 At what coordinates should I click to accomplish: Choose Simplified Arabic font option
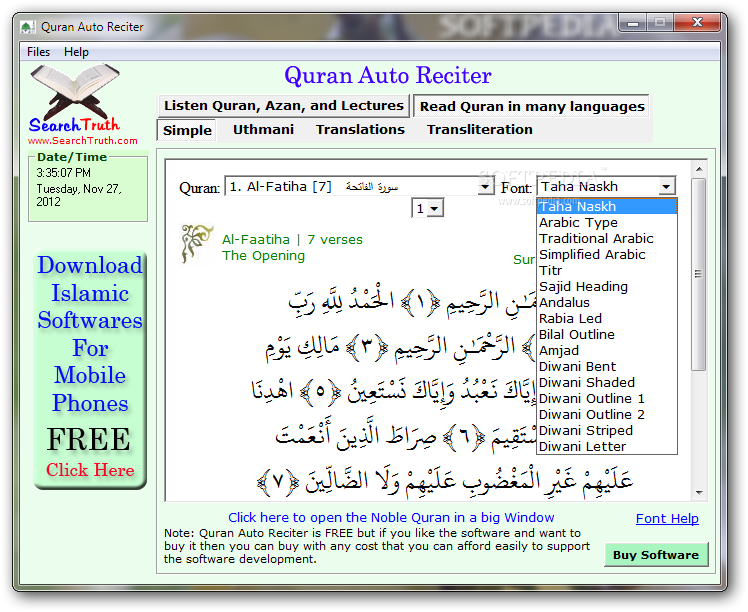click(607, 255)
